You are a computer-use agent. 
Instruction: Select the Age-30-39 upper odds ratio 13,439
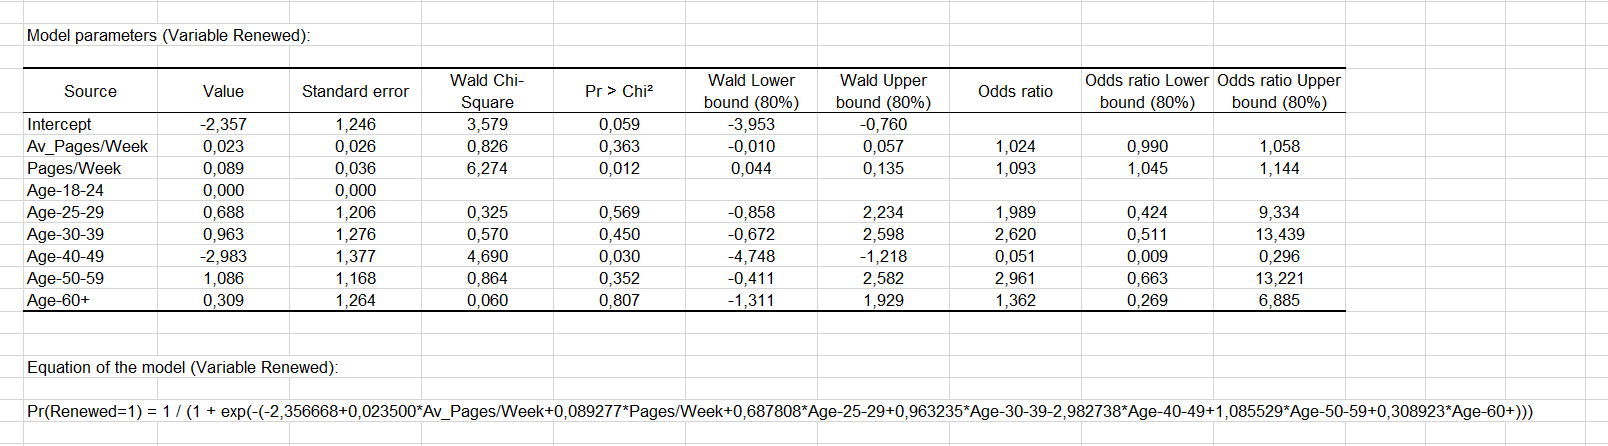coord(1279,234)
